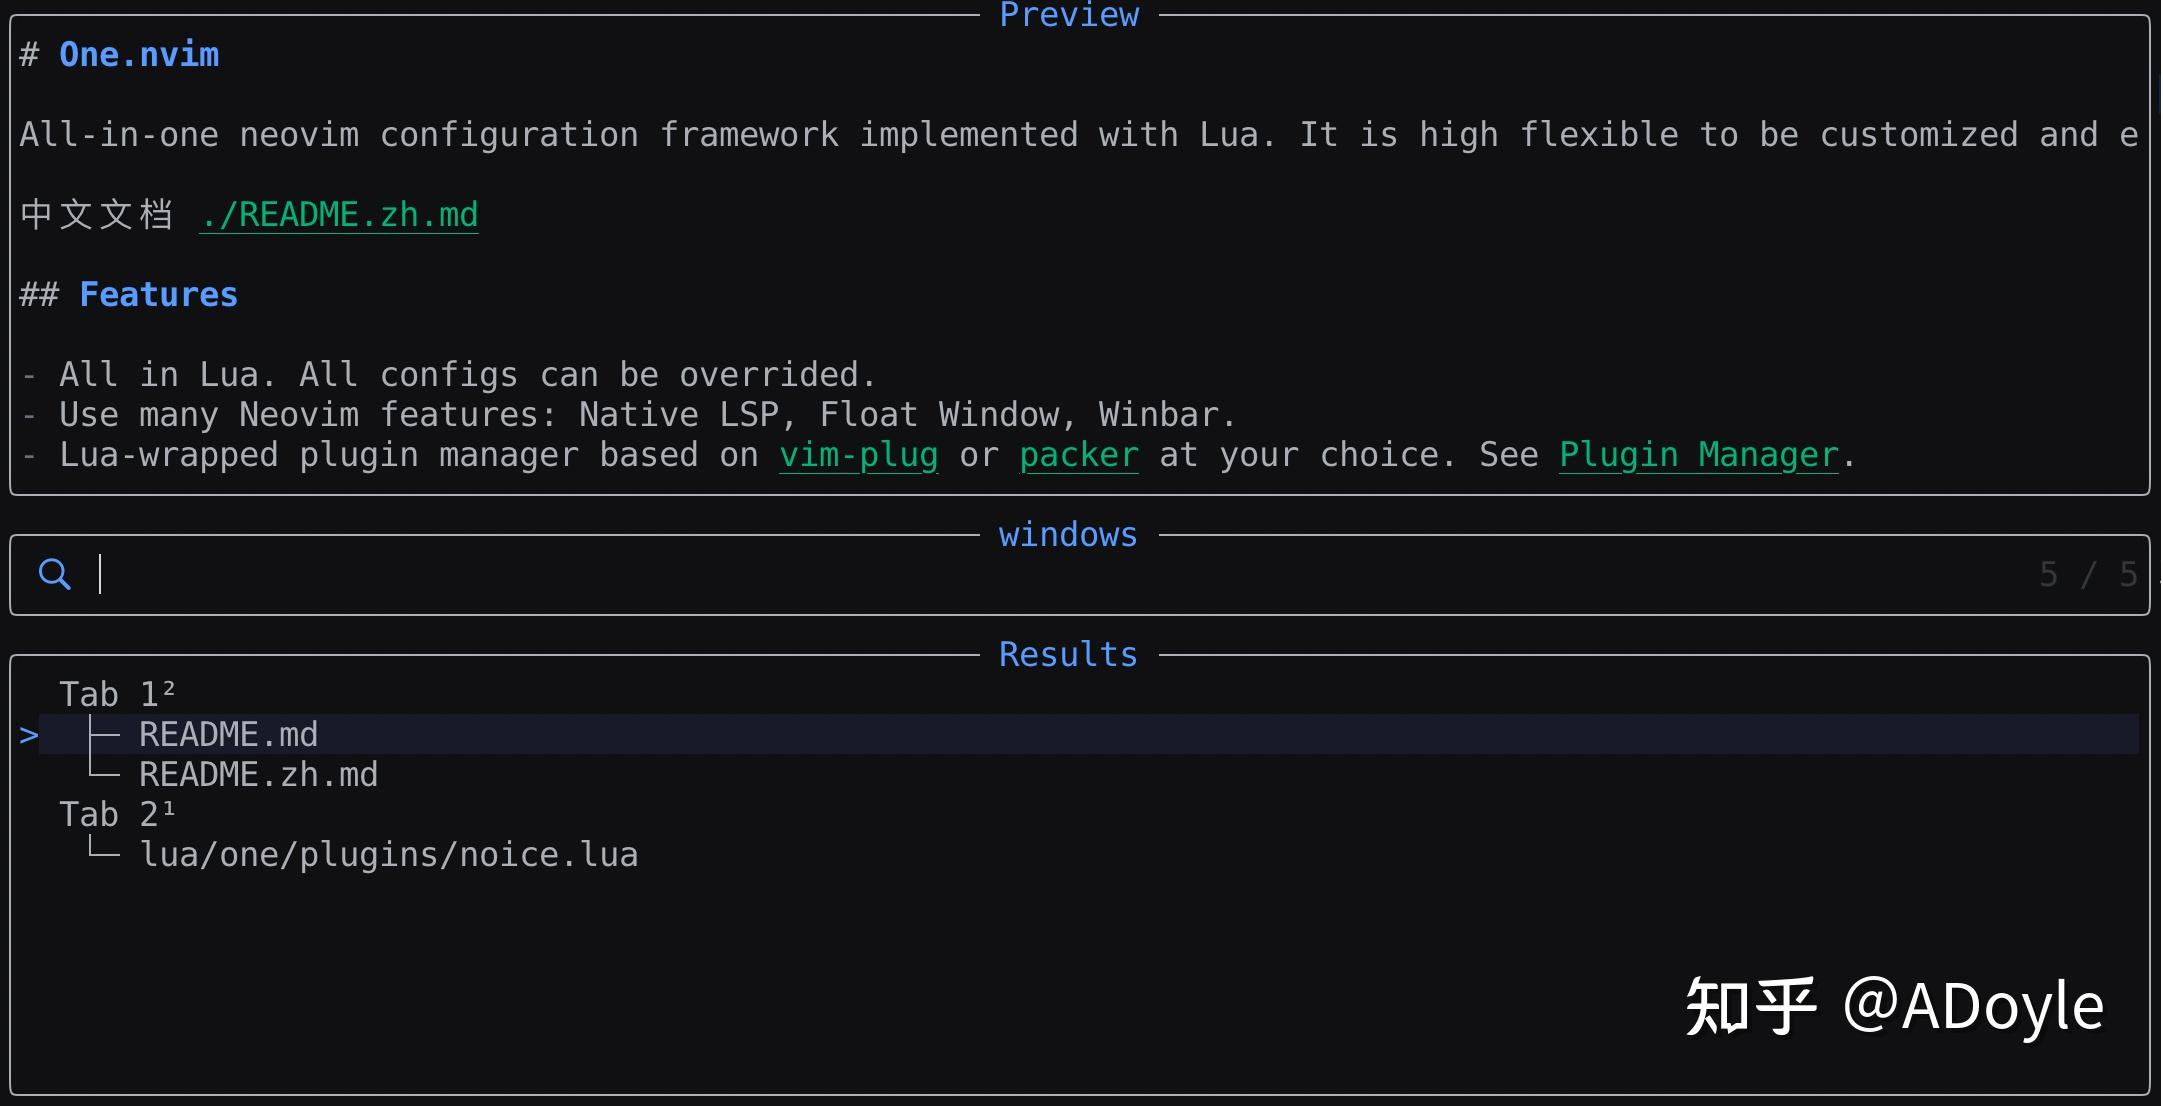Select README.md in the Results tree
Screen dimensions: 2163x1106
tap(228, 734)
